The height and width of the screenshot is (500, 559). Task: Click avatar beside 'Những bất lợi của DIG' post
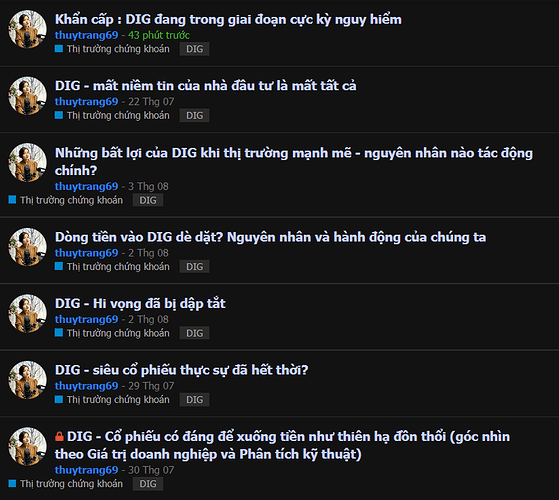pyautogui.click(x=27, y=162)
